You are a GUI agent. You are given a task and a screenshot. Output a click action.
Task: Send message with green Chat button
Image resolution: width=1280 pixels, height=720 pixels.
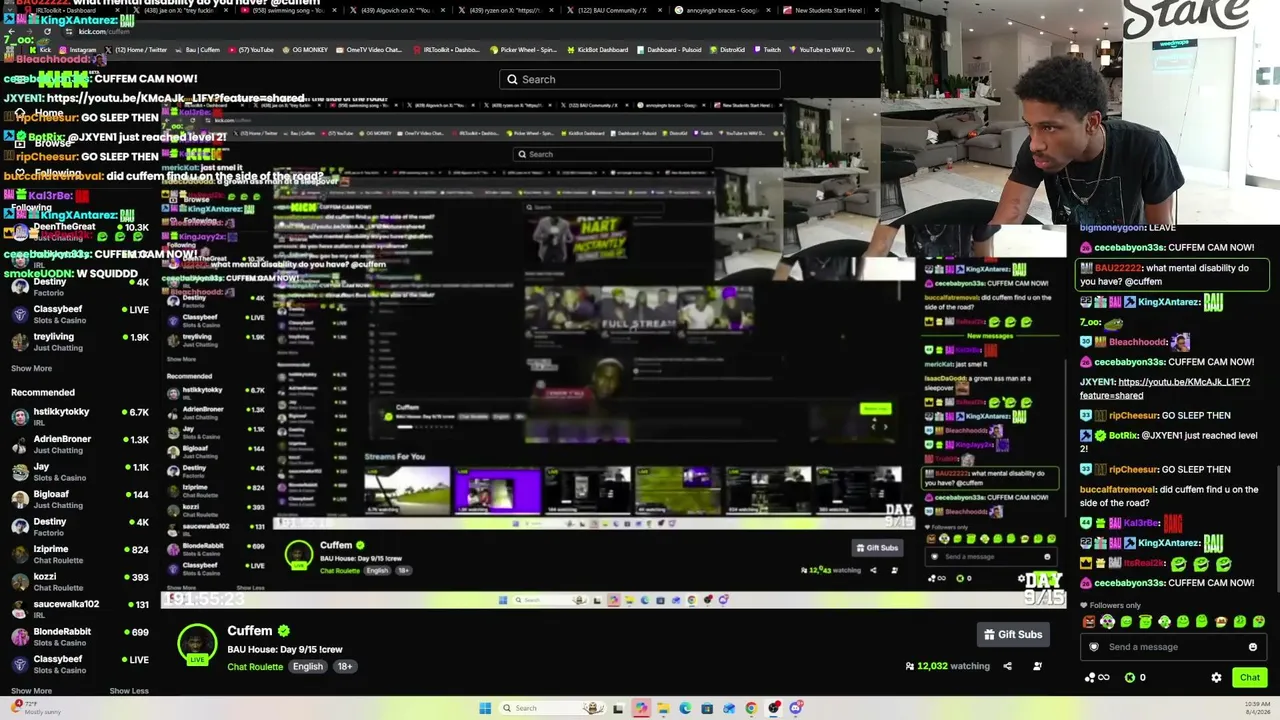(x=1250, y=677)
